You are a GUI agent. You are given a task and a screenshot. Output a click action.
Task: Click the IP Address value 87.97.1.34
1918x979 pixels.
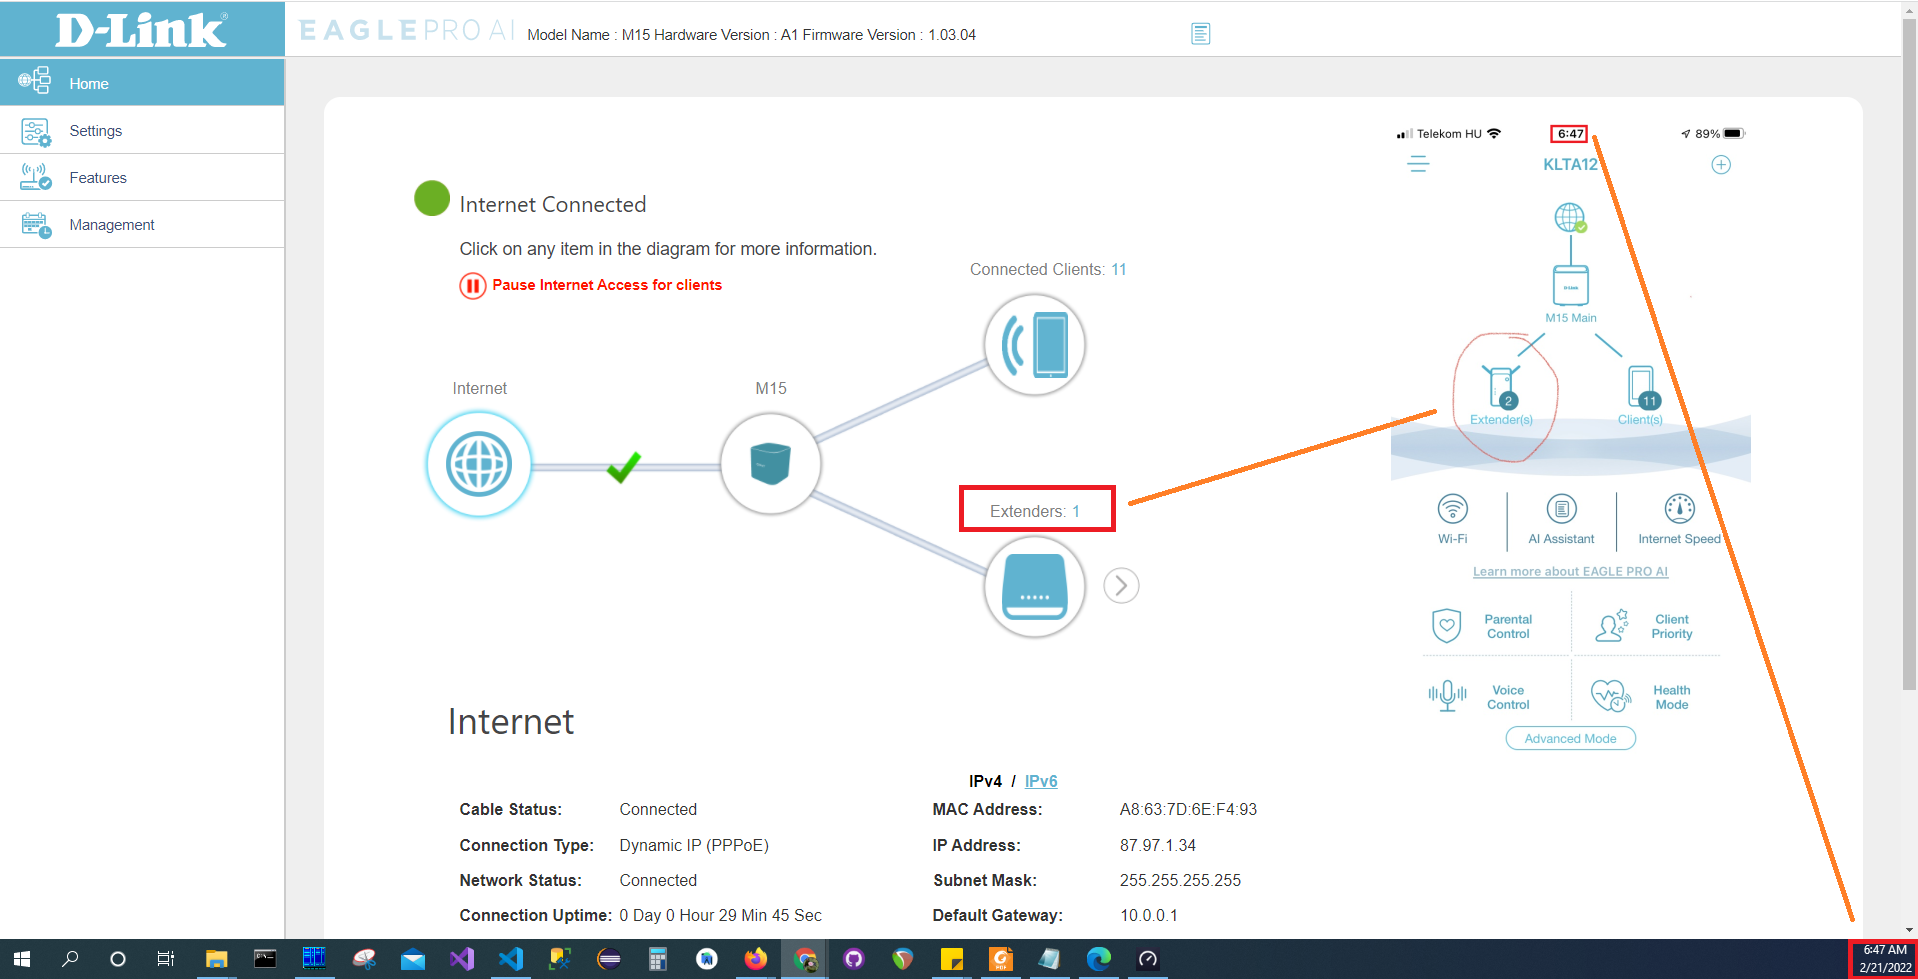click(1157, 845)
